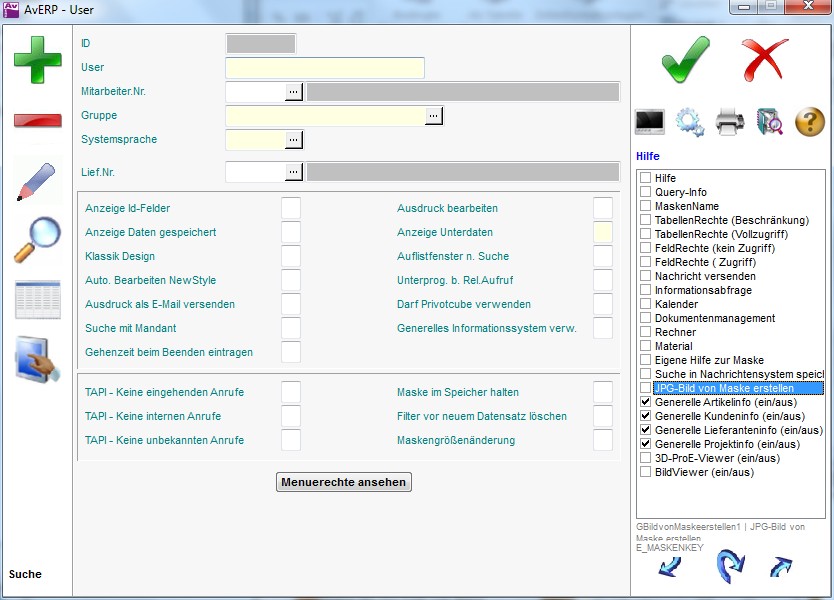Open the table list view icon
This screenshot has width=834, height=600.
pyautogui.click(x=37, y=300)
